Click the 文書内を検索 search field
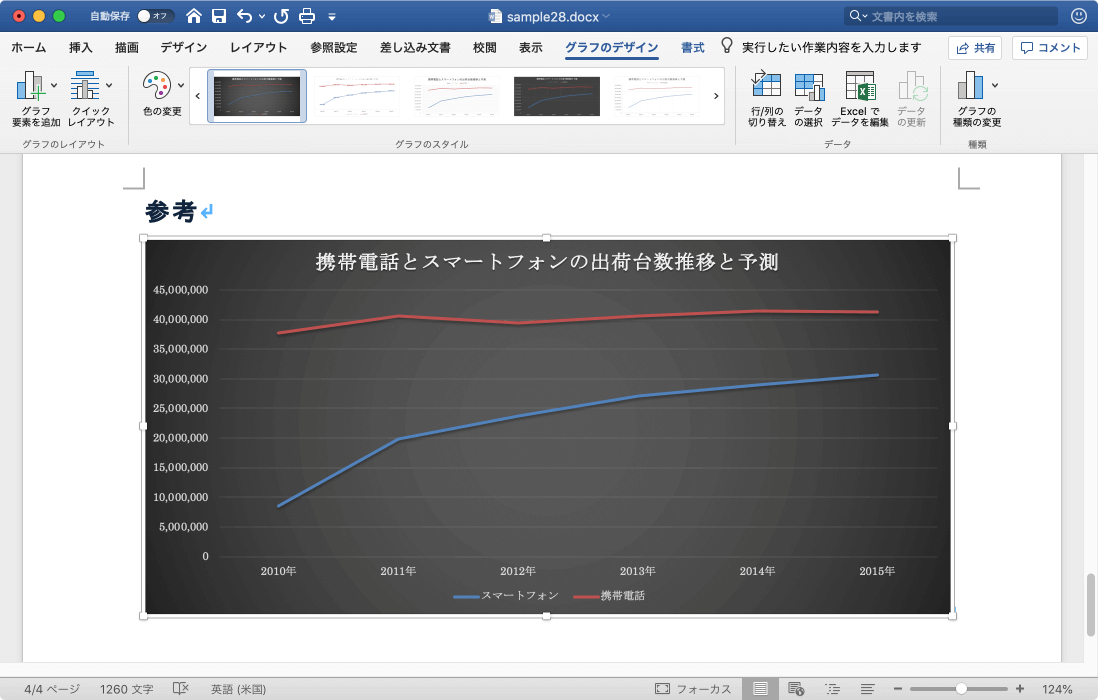This screenshot has width=1098, height=700. 952,16
